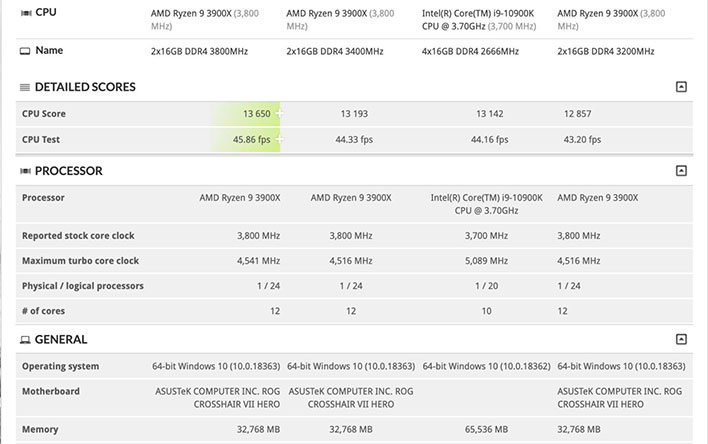The image size is (708, 444).
Task: Click the chip icon beside the PROCESSOR heading
Action: click(25, 171)
